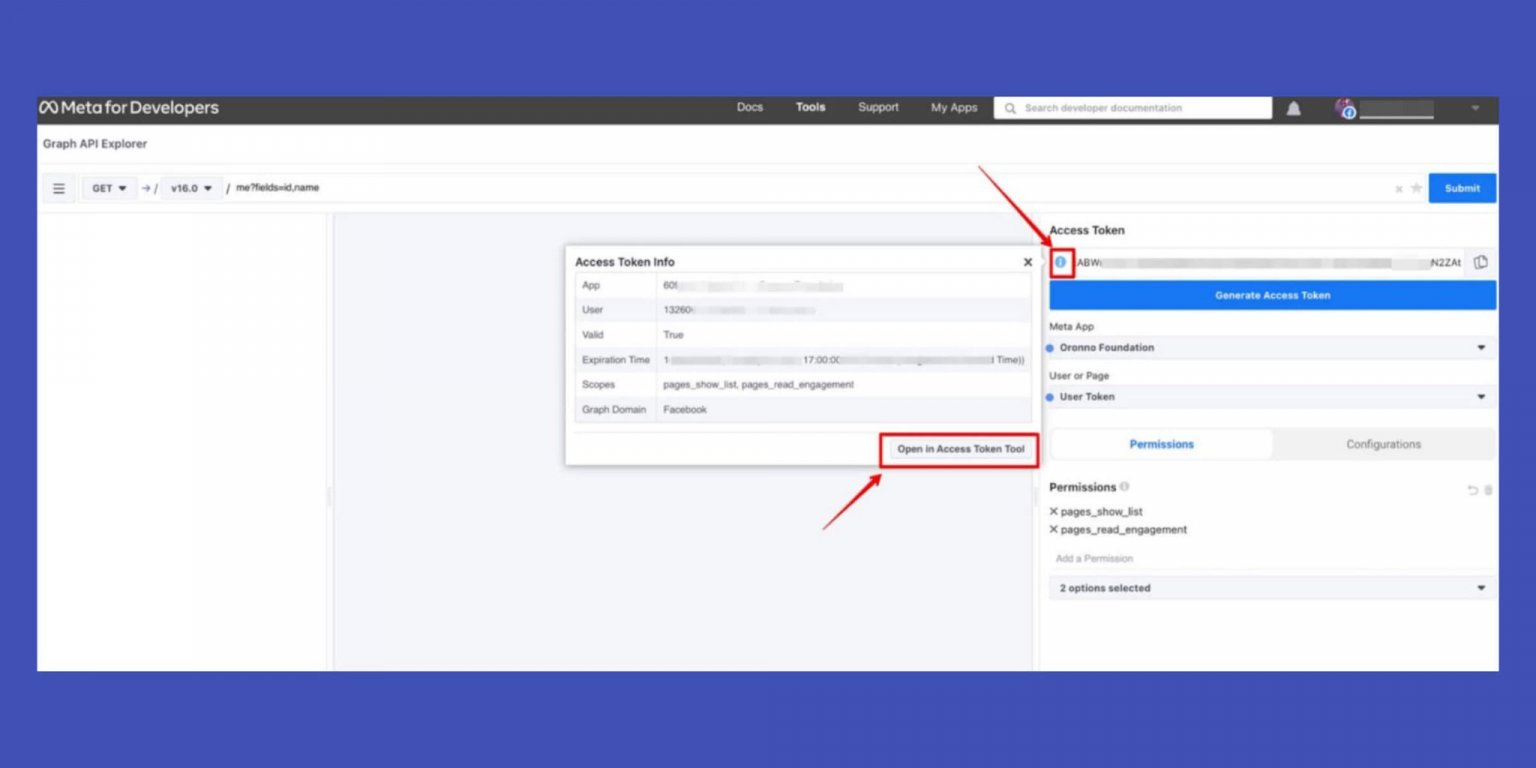
Task: Expand the User Token selector
Action: click(x=1270, y=397)
